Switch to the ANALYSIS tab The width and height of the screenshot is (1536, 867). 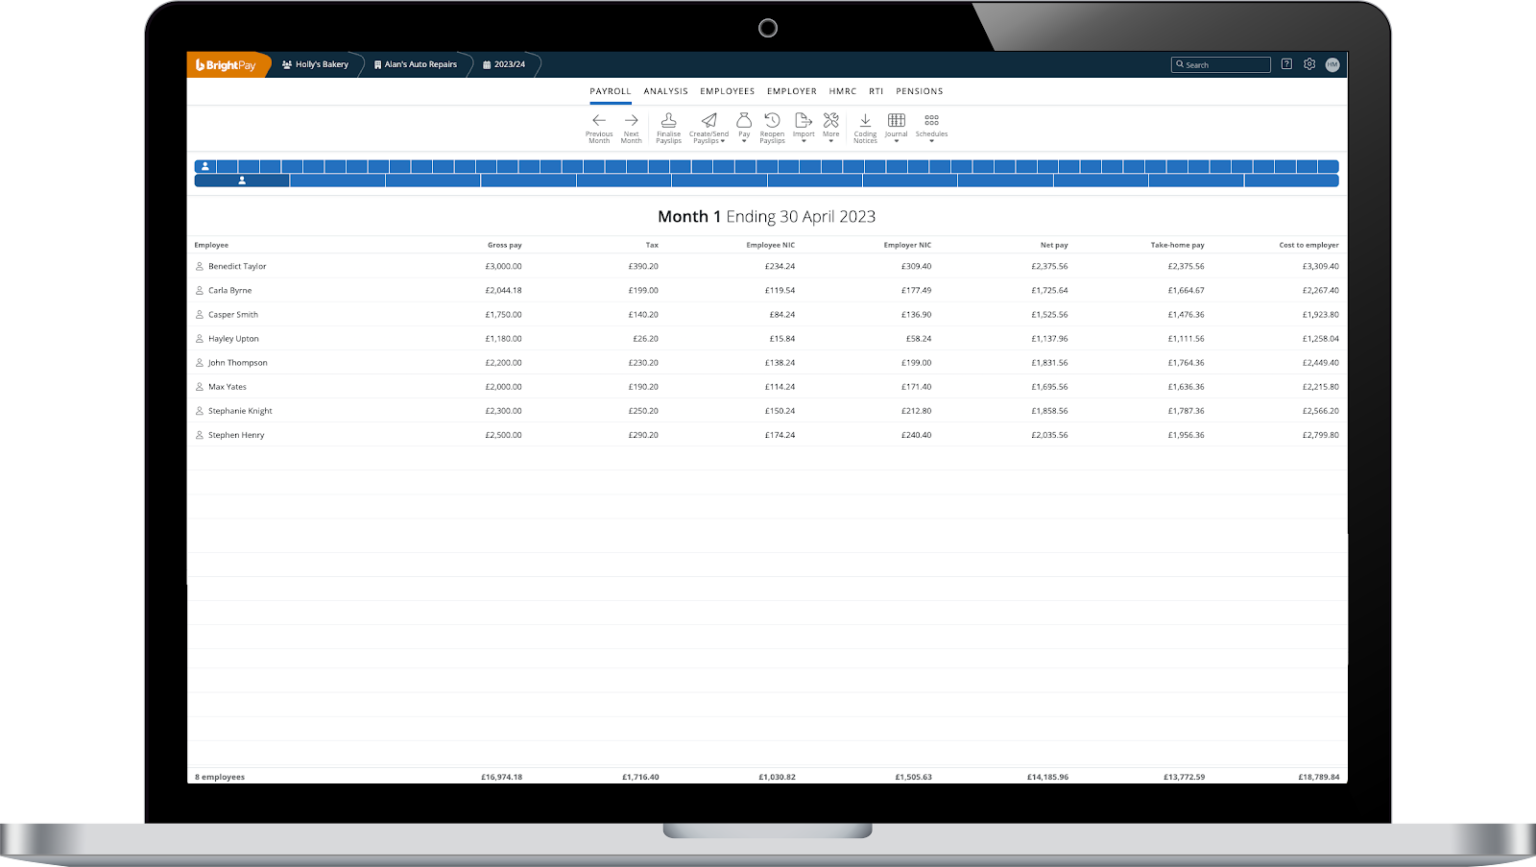click(x=665, y=91)
